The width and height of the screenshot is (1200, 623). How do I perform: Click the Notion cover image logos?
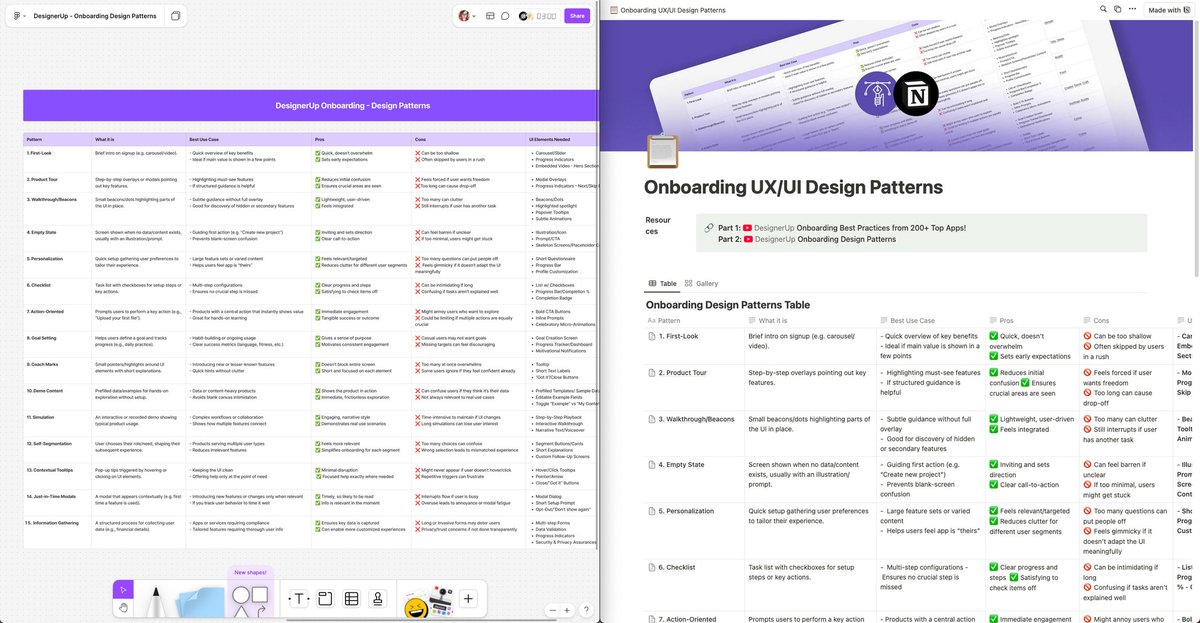click(896, 96)
